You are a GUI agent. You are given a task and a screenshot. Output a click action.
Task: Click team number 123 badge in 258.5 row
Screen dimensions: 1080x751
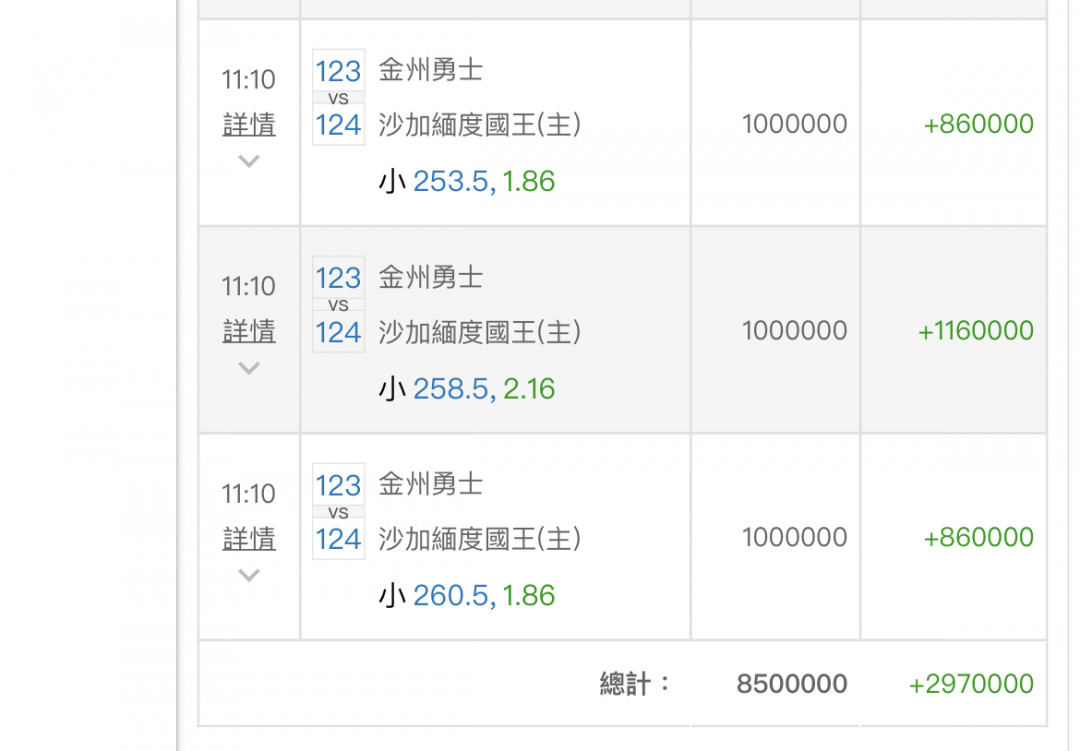(338, 278)
